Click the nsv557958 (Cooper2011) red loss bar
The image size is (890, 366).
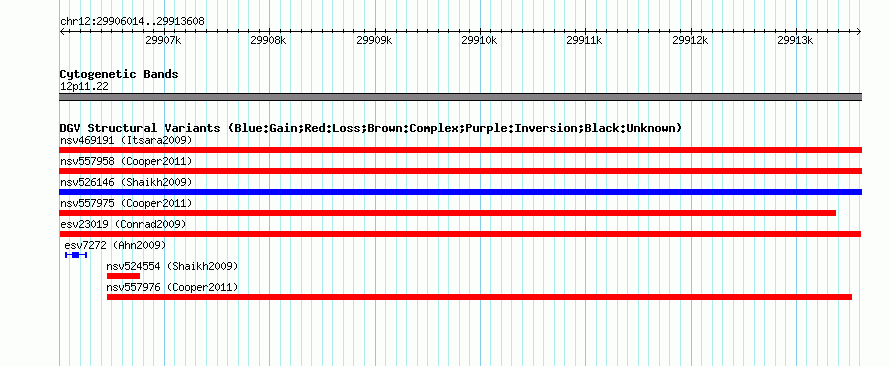point(460,171)
